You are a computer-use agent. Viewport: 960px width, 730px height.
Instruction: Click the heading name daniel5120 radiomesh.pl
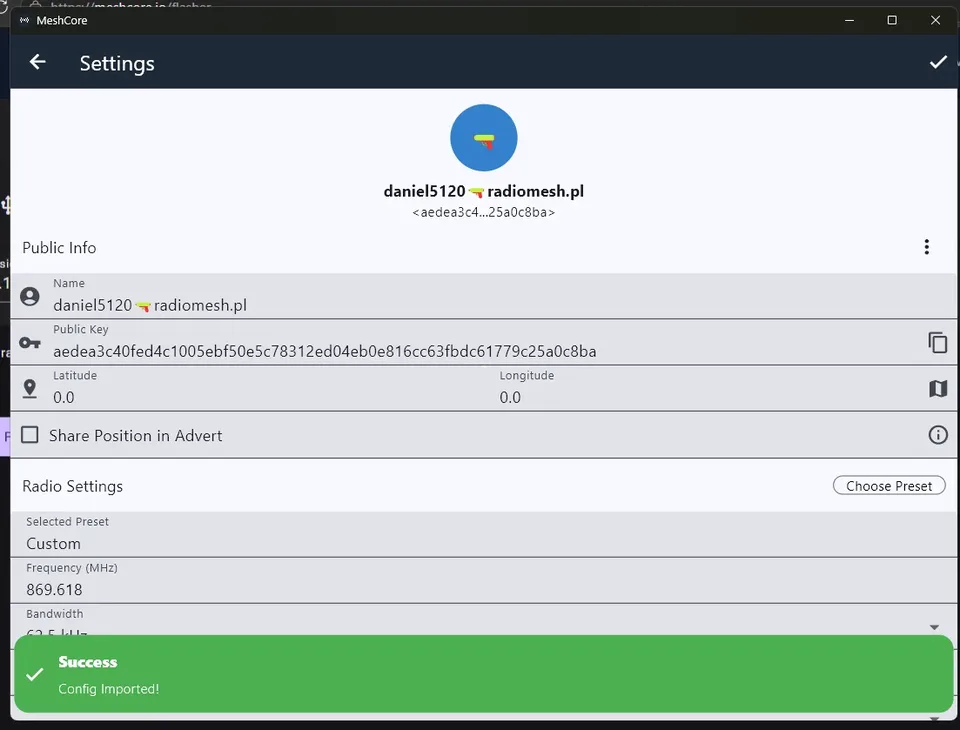coord(484,192)
